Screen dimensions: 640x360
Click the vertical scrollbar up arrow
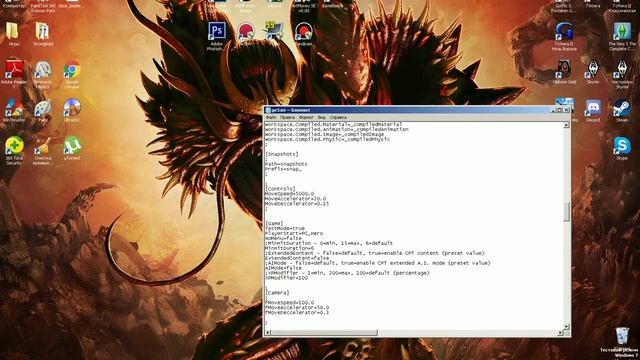pos(567,124)
